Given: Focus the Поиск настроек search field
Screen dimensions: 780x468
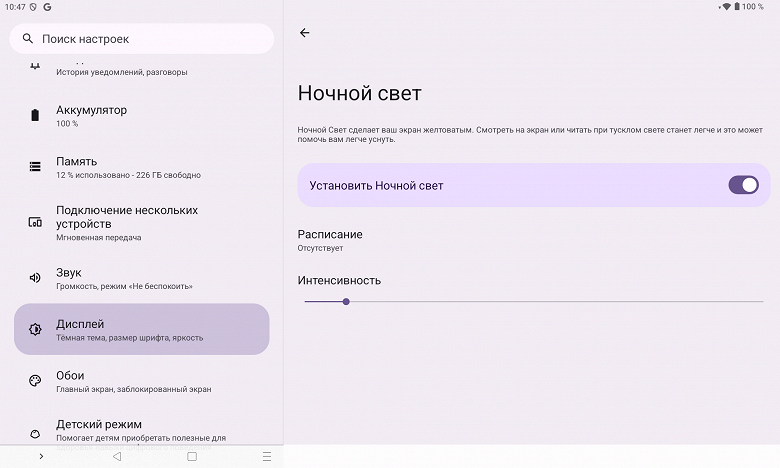Looking at the screenshot, I should coord(150,39).
